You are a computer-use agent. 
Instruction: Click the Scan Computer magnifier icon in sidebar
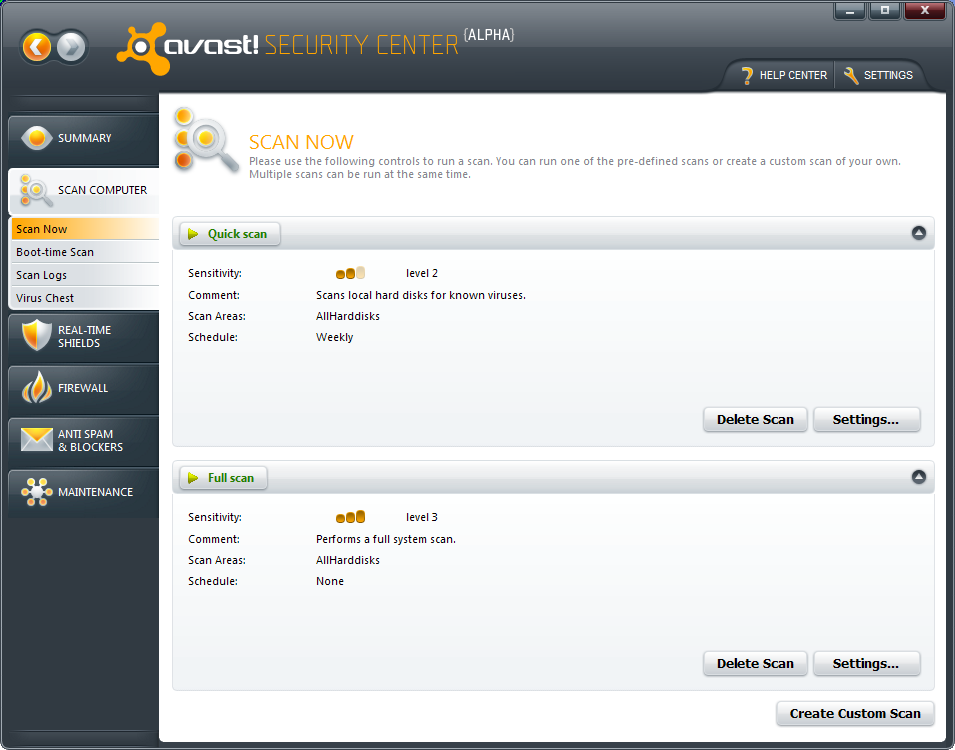(35, 190)
